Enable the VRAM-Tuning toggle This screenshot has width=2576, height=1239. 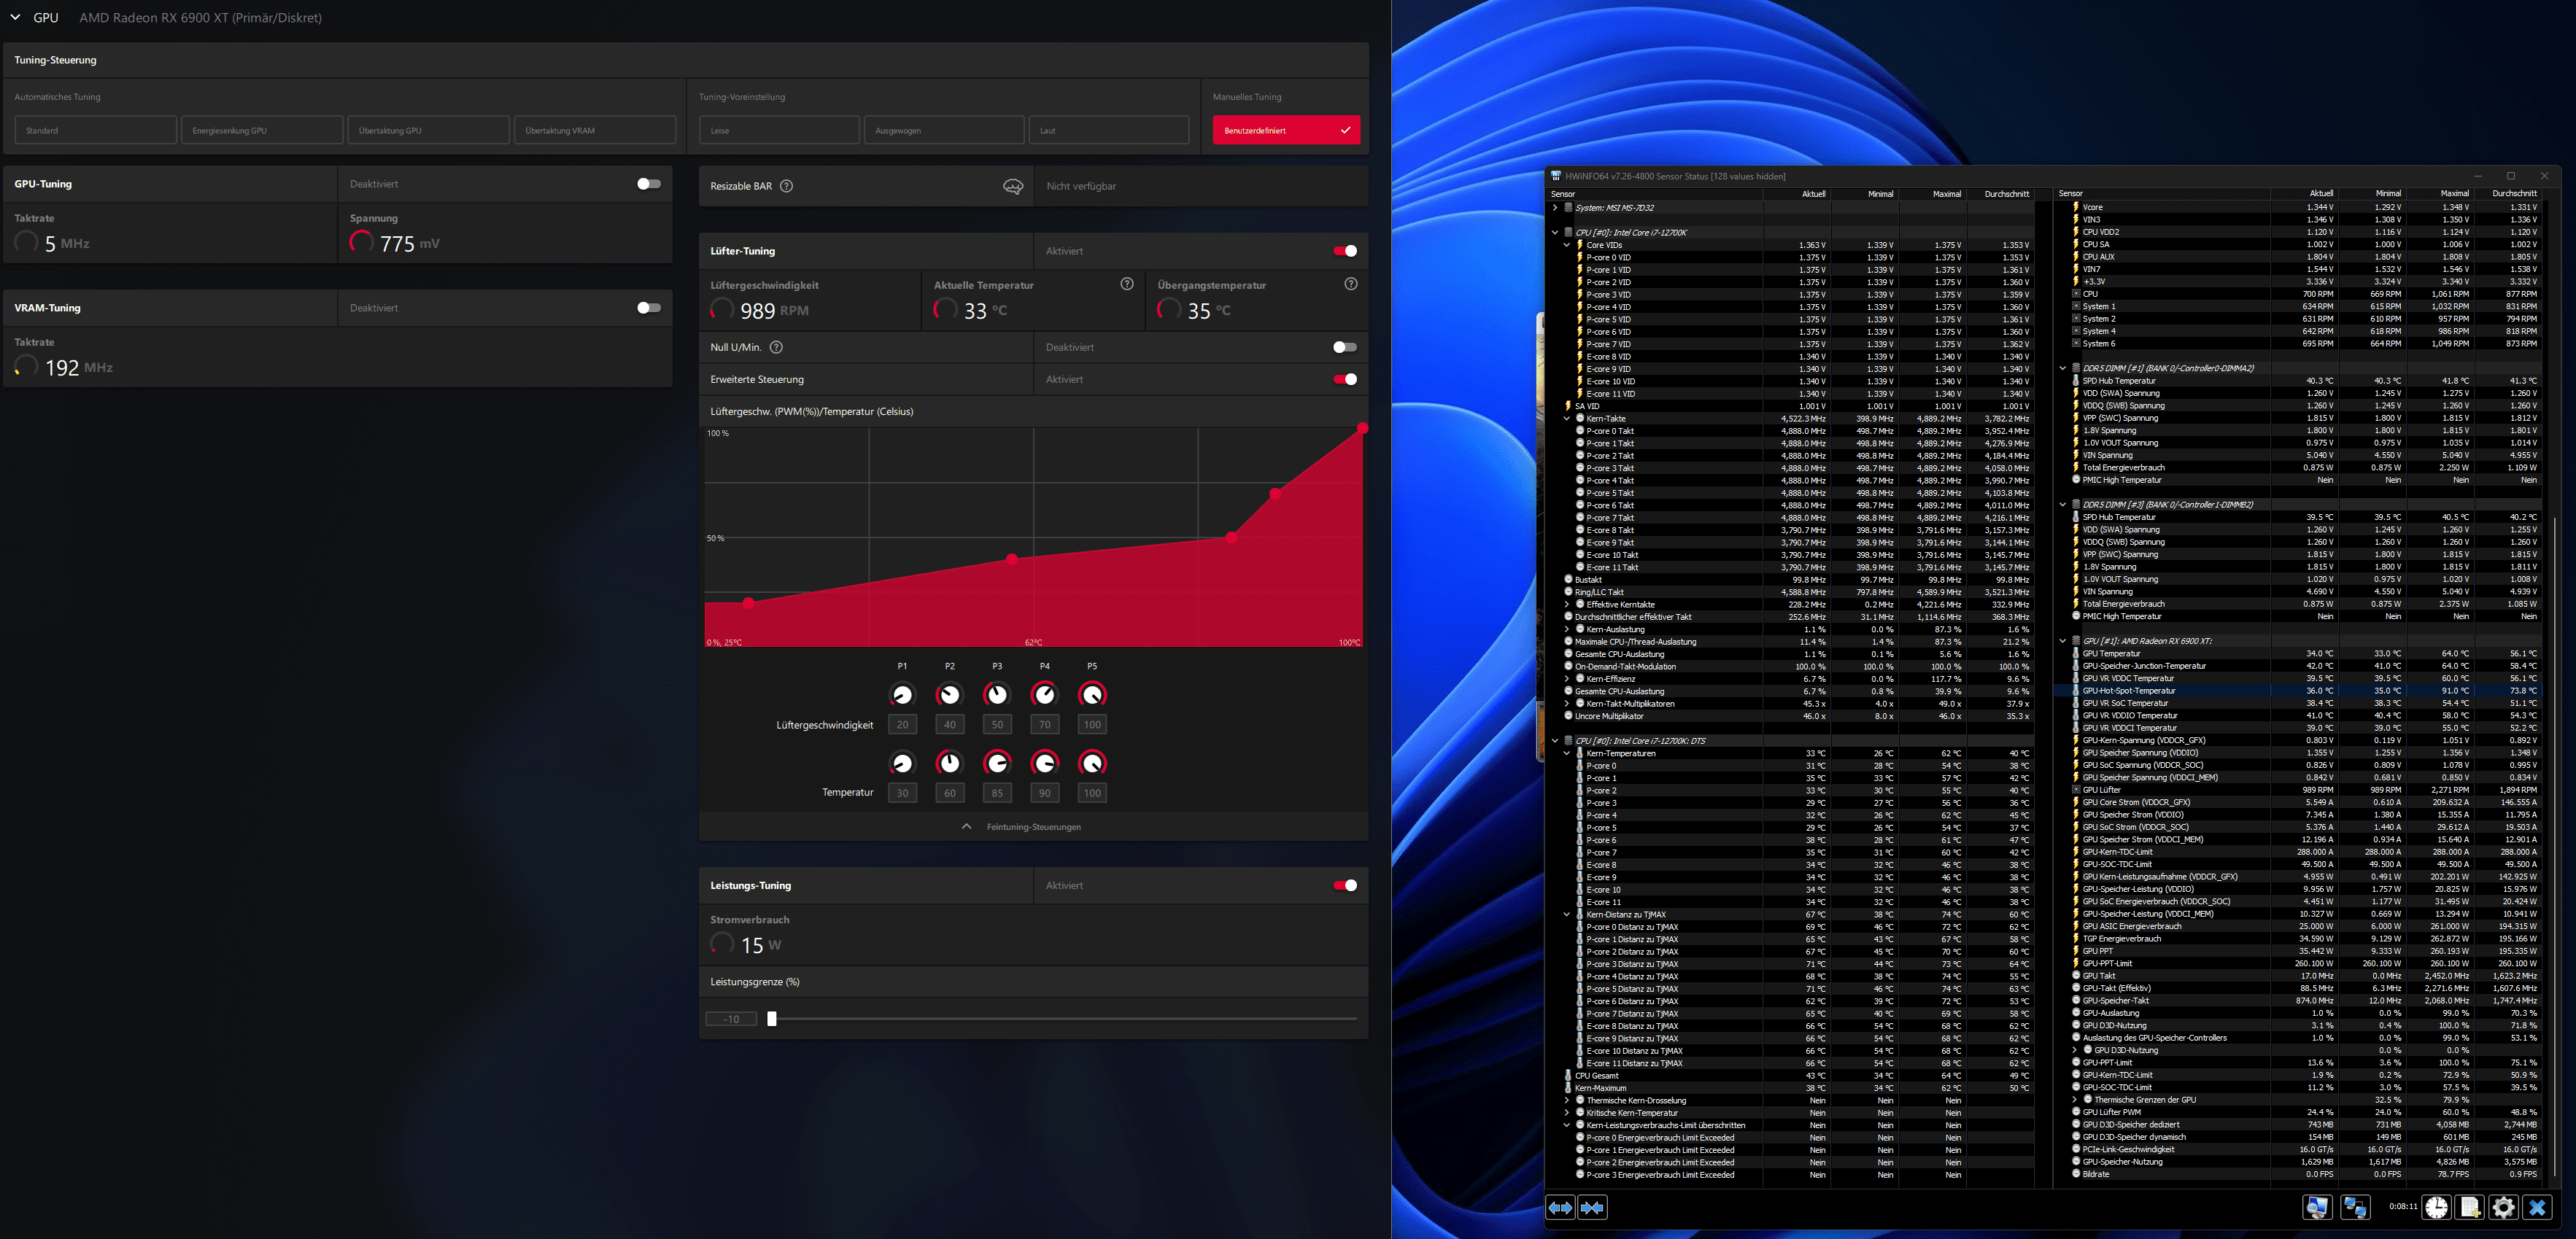pyautogui.click(x=649, y=308)
